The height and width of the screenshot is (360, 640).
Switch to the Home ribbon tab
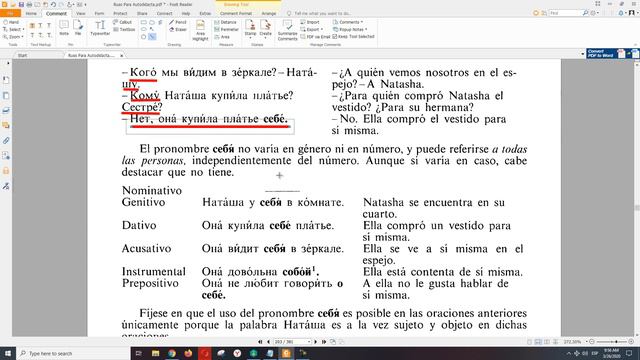(31, 13)
